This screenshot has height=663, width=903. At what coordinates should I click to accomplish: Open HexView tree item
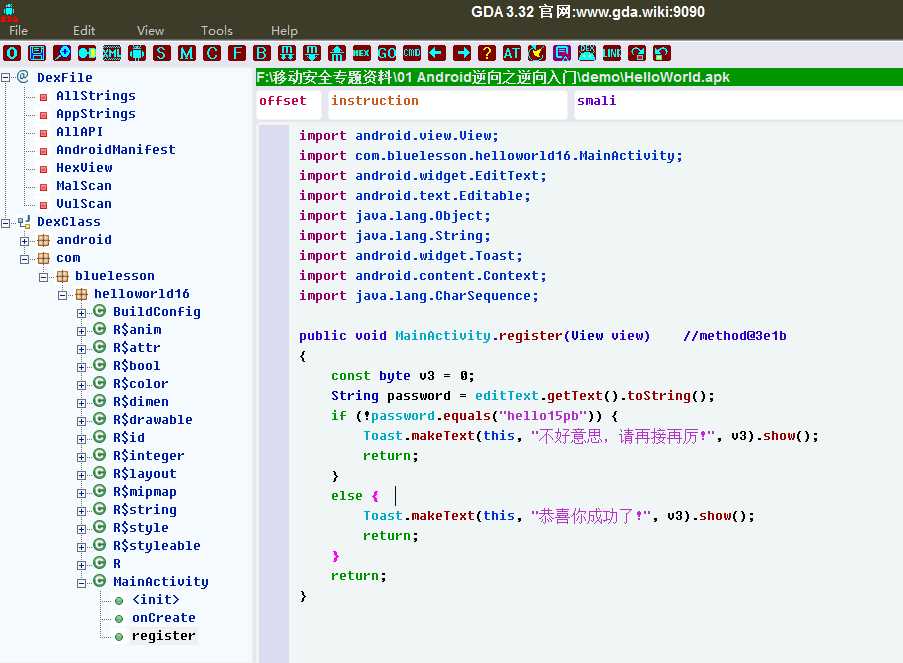(x=84, y=168)
